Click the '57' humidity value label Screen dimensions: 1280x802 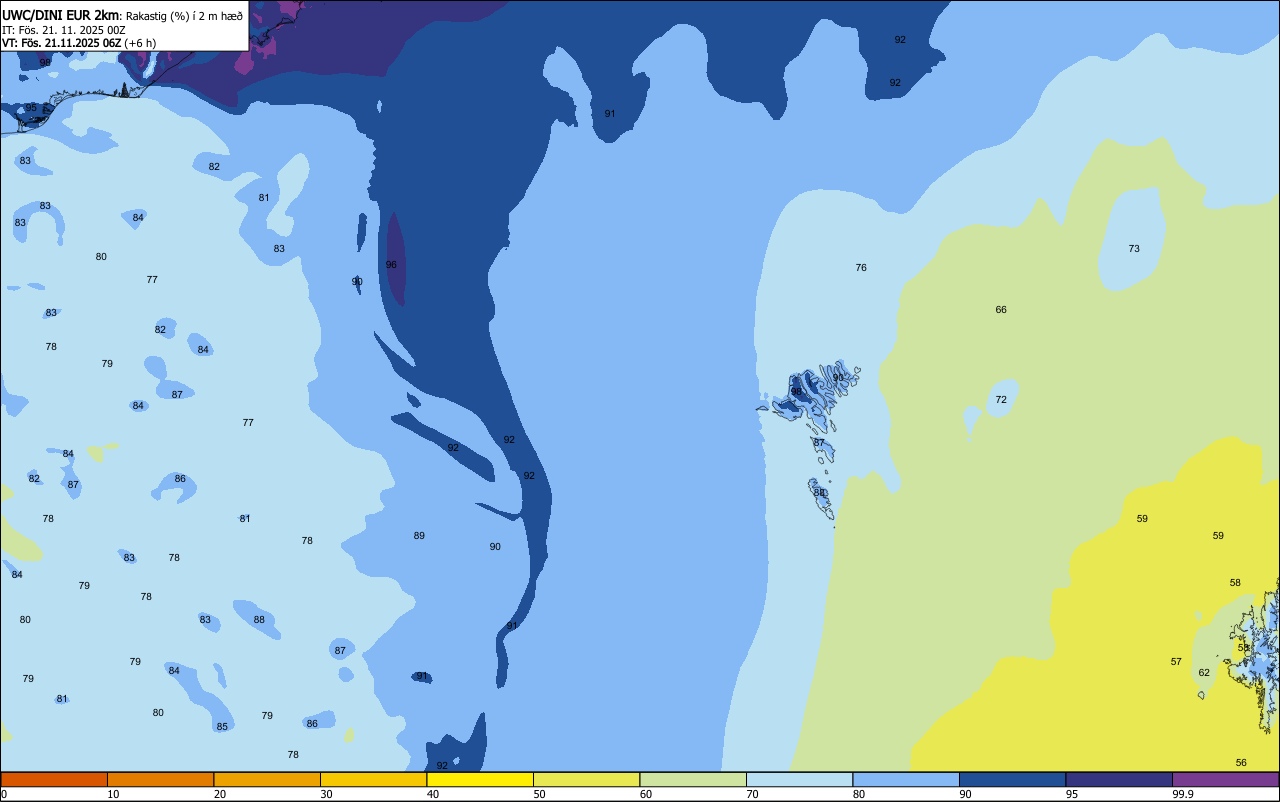(x=1176, y=662)
